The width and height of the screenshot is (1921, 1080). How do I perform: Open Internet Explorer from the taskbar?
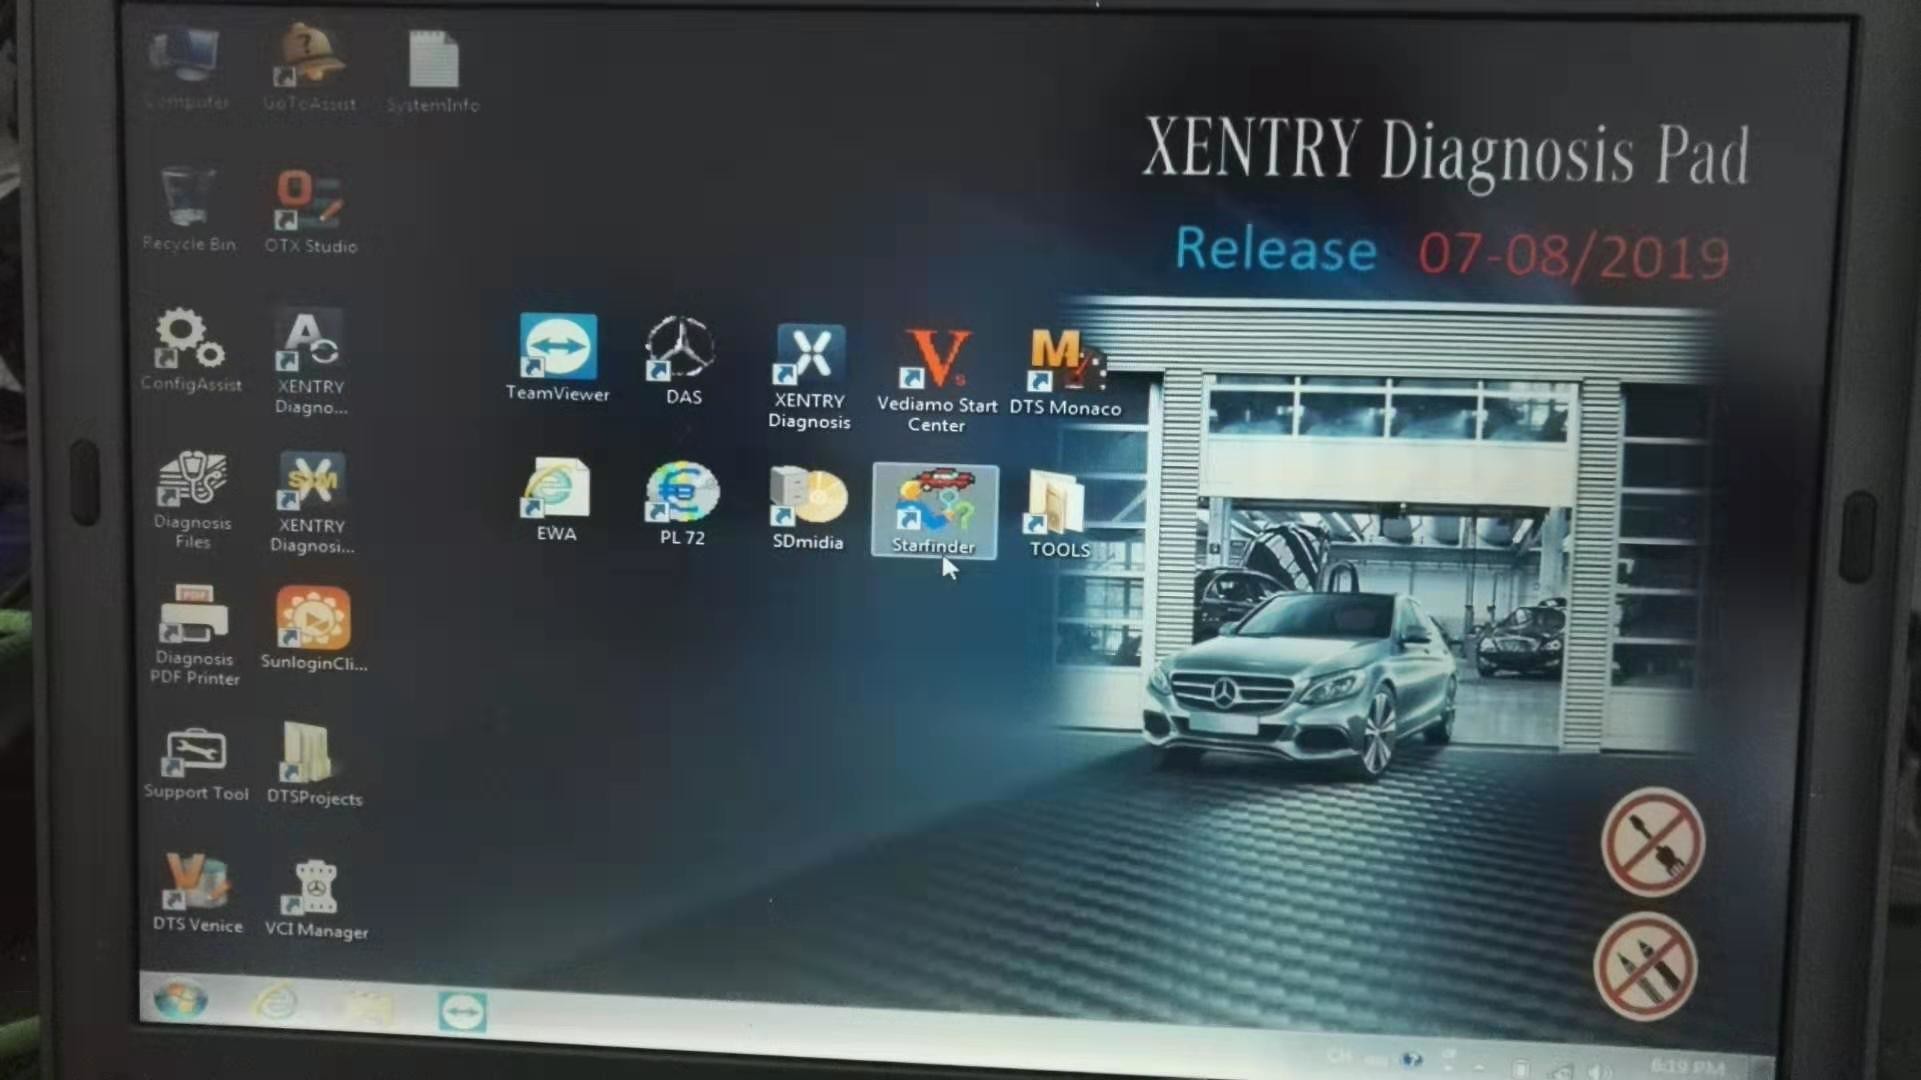click(274, 1002)
